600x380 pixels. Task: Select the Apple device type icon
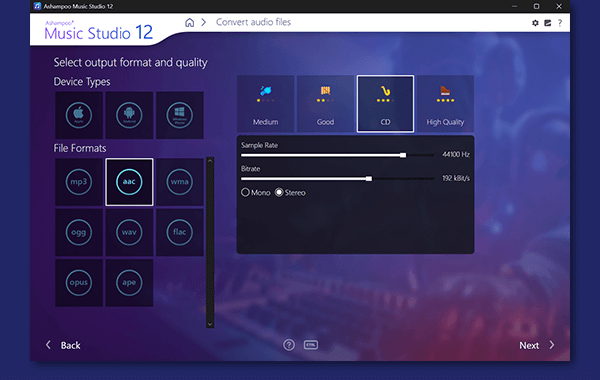point(79,115)
